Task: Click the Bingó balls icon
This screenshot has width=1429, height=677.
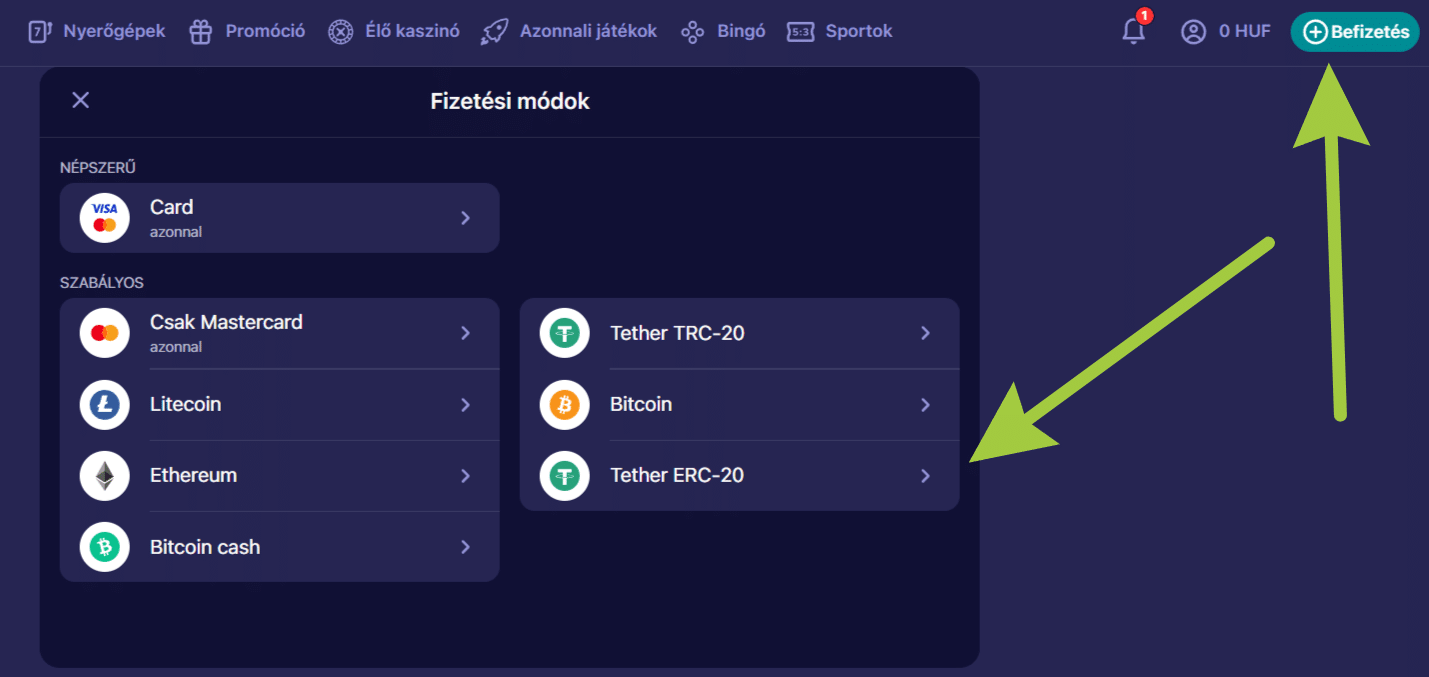Action: (x=692, y=31)
